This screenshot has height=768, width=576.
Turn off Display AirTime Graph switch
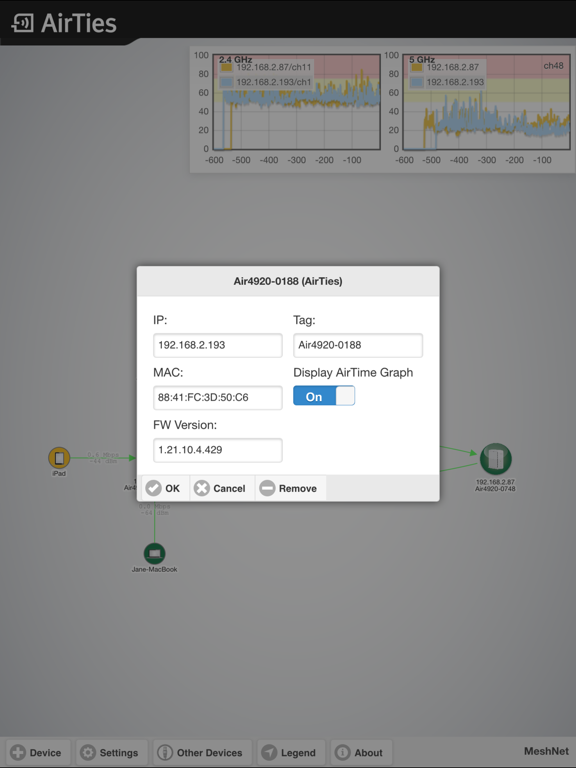tap(324, 396)
